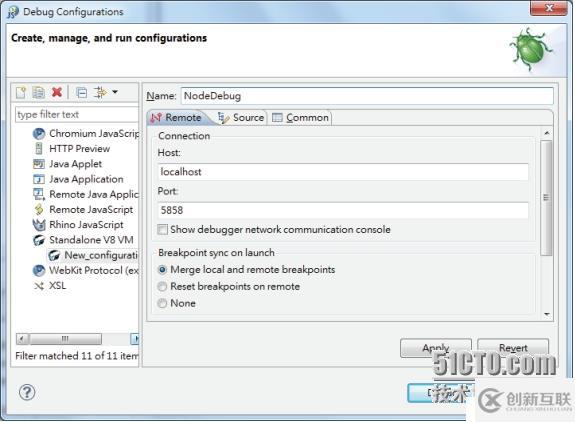
Task: Click scroll down arrow in Remote panel
Action: pyautogui.click(x=547, y=315)
